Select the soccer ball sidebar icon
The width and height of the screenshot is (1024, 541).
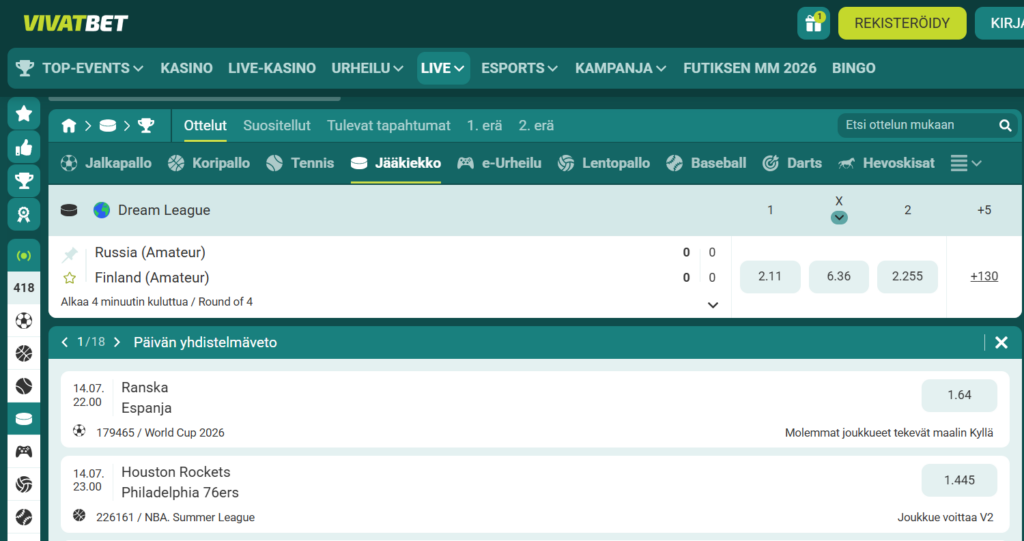pos(24,321)
